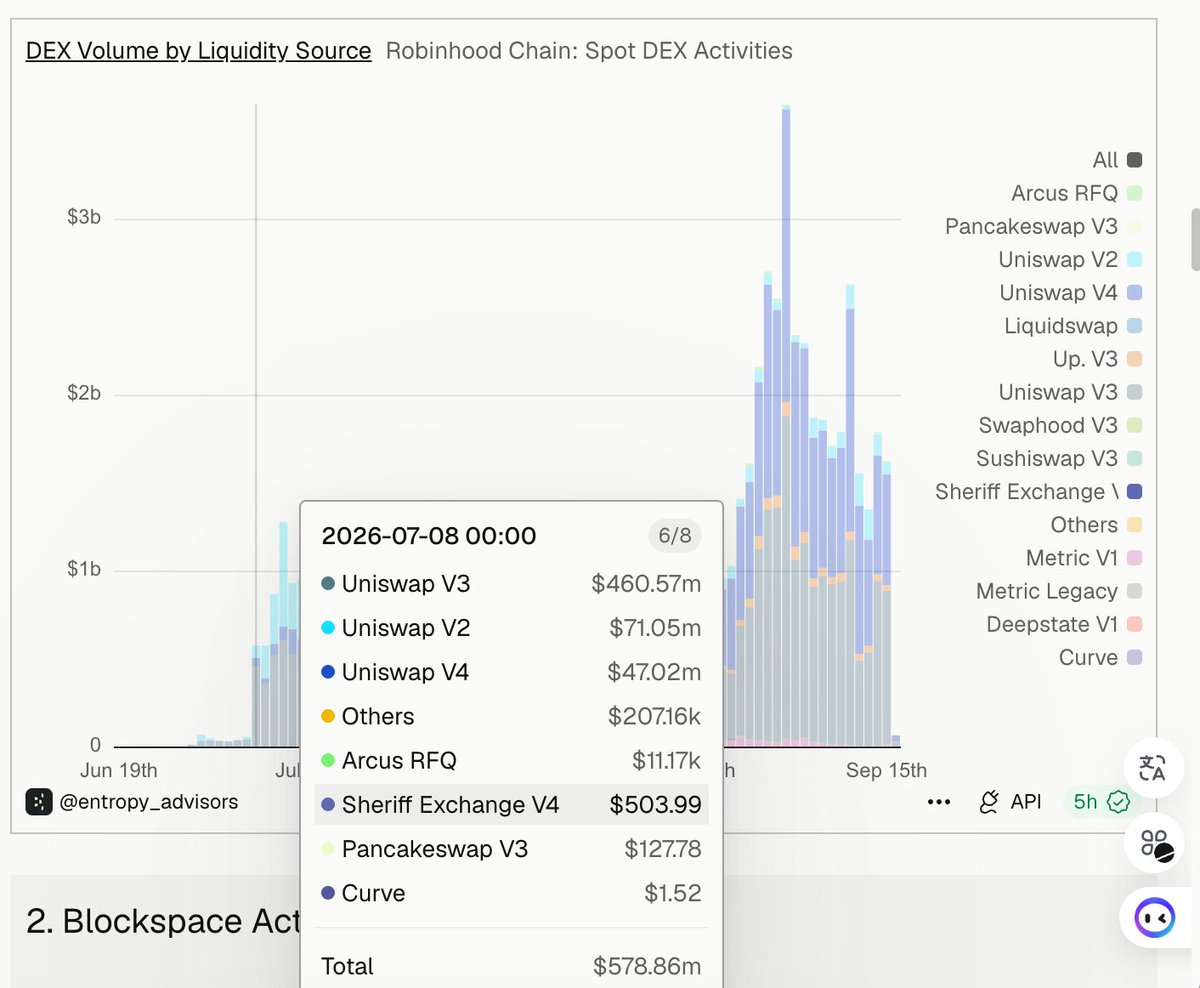Click the 5h refresh status badge
Viewport: 1200px width, 988px height.
1100,801
